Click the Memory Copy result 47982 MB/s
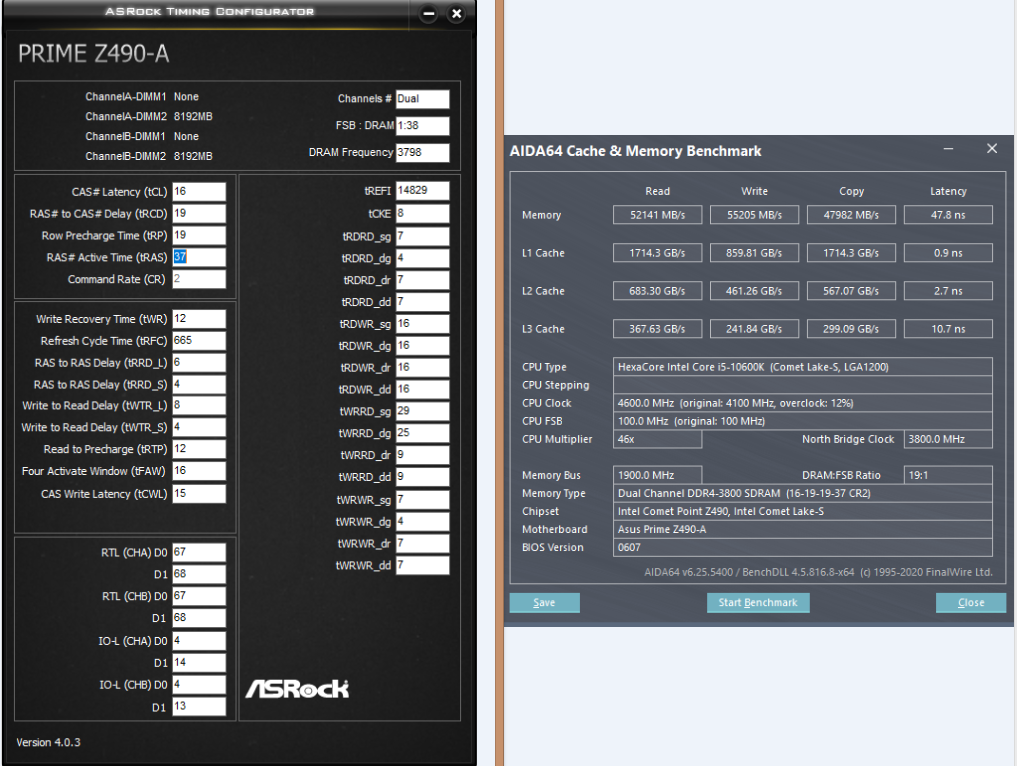The image size is (1017, 766). pyautogui.click(x=851, y=215)
